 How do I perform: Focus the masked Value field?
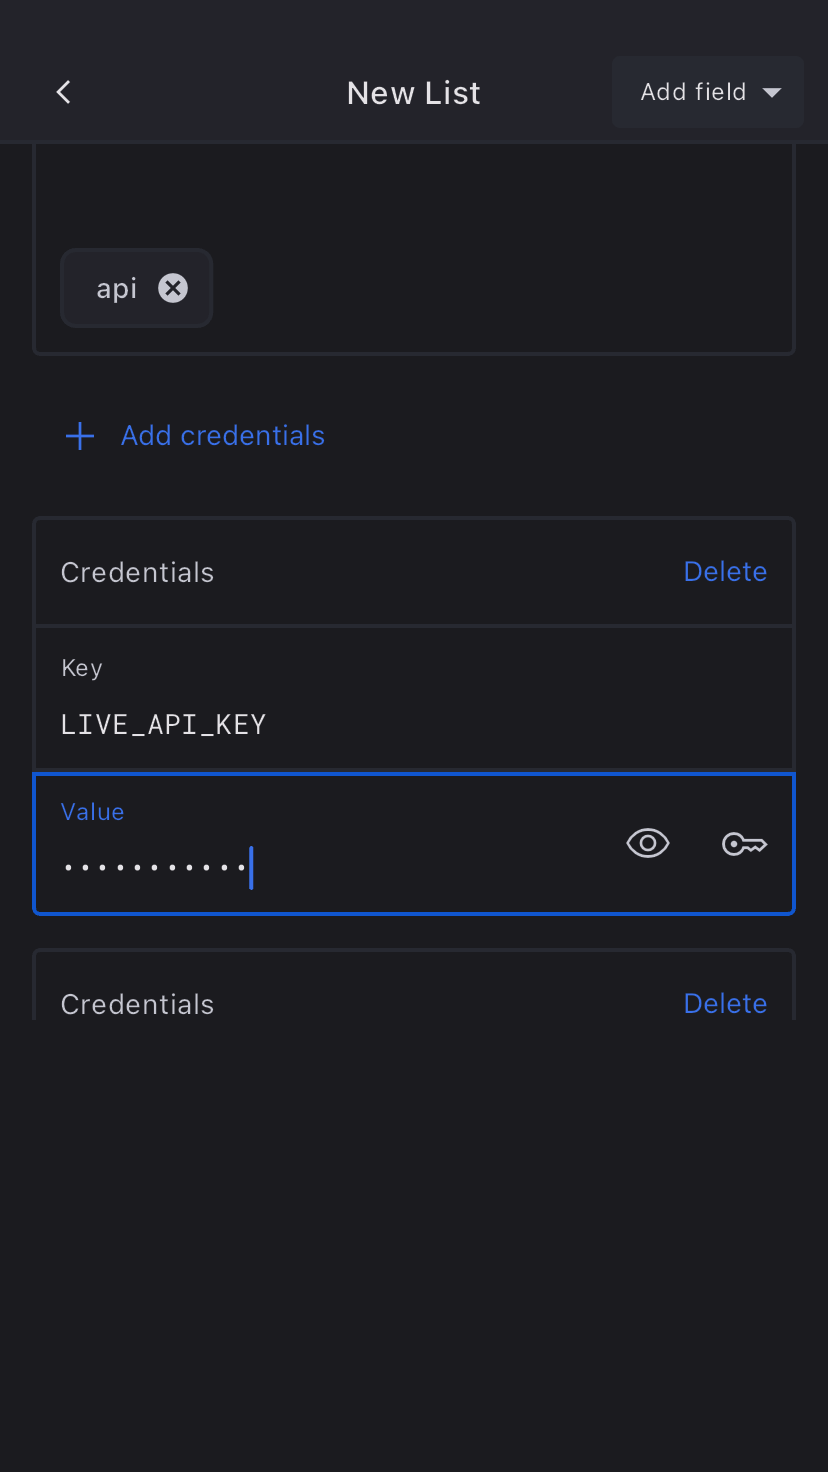330,866
